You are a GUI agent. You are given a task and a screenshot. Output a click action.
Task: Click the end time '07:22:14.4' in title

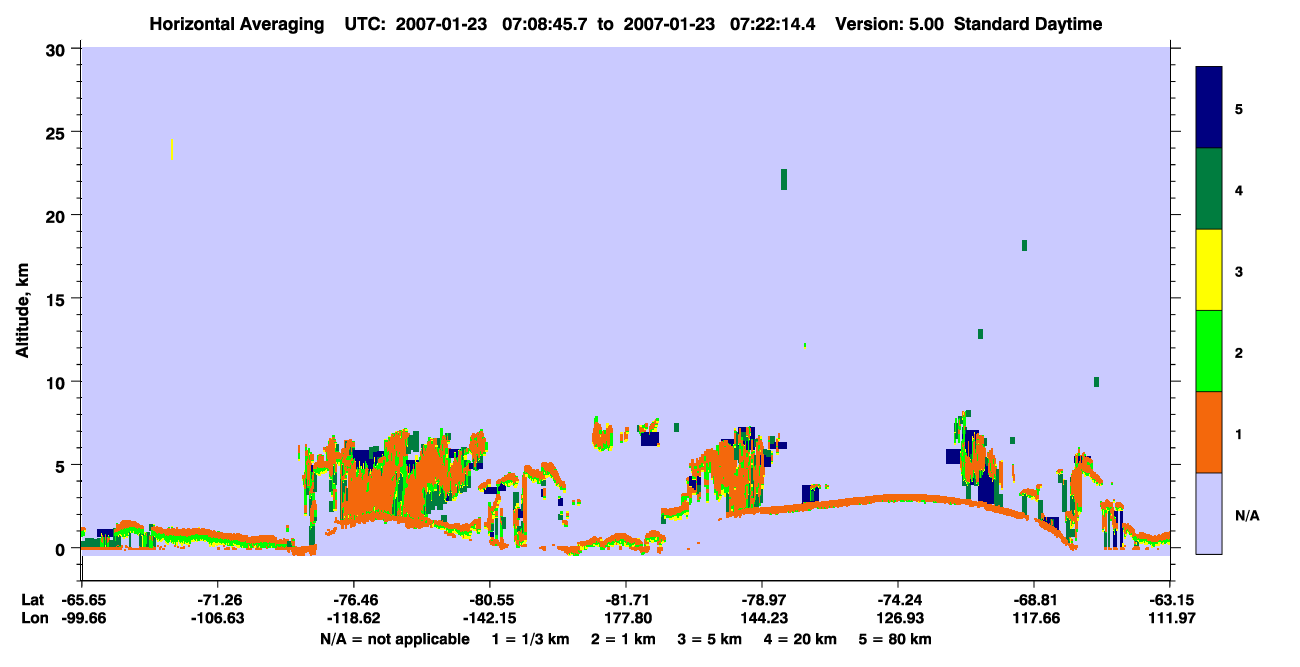[773, 24]
